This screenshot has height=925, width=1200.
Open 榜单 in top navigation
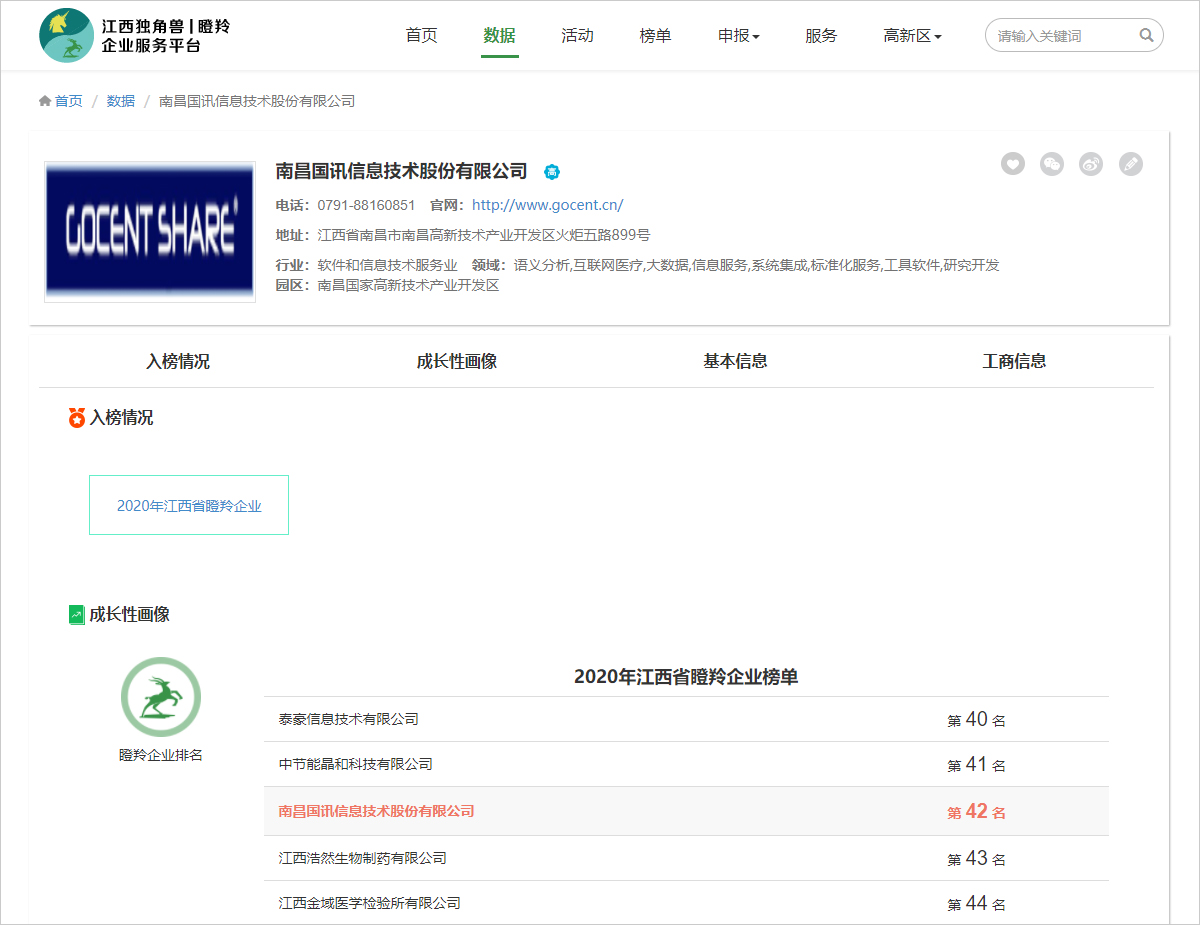(655, 36)
